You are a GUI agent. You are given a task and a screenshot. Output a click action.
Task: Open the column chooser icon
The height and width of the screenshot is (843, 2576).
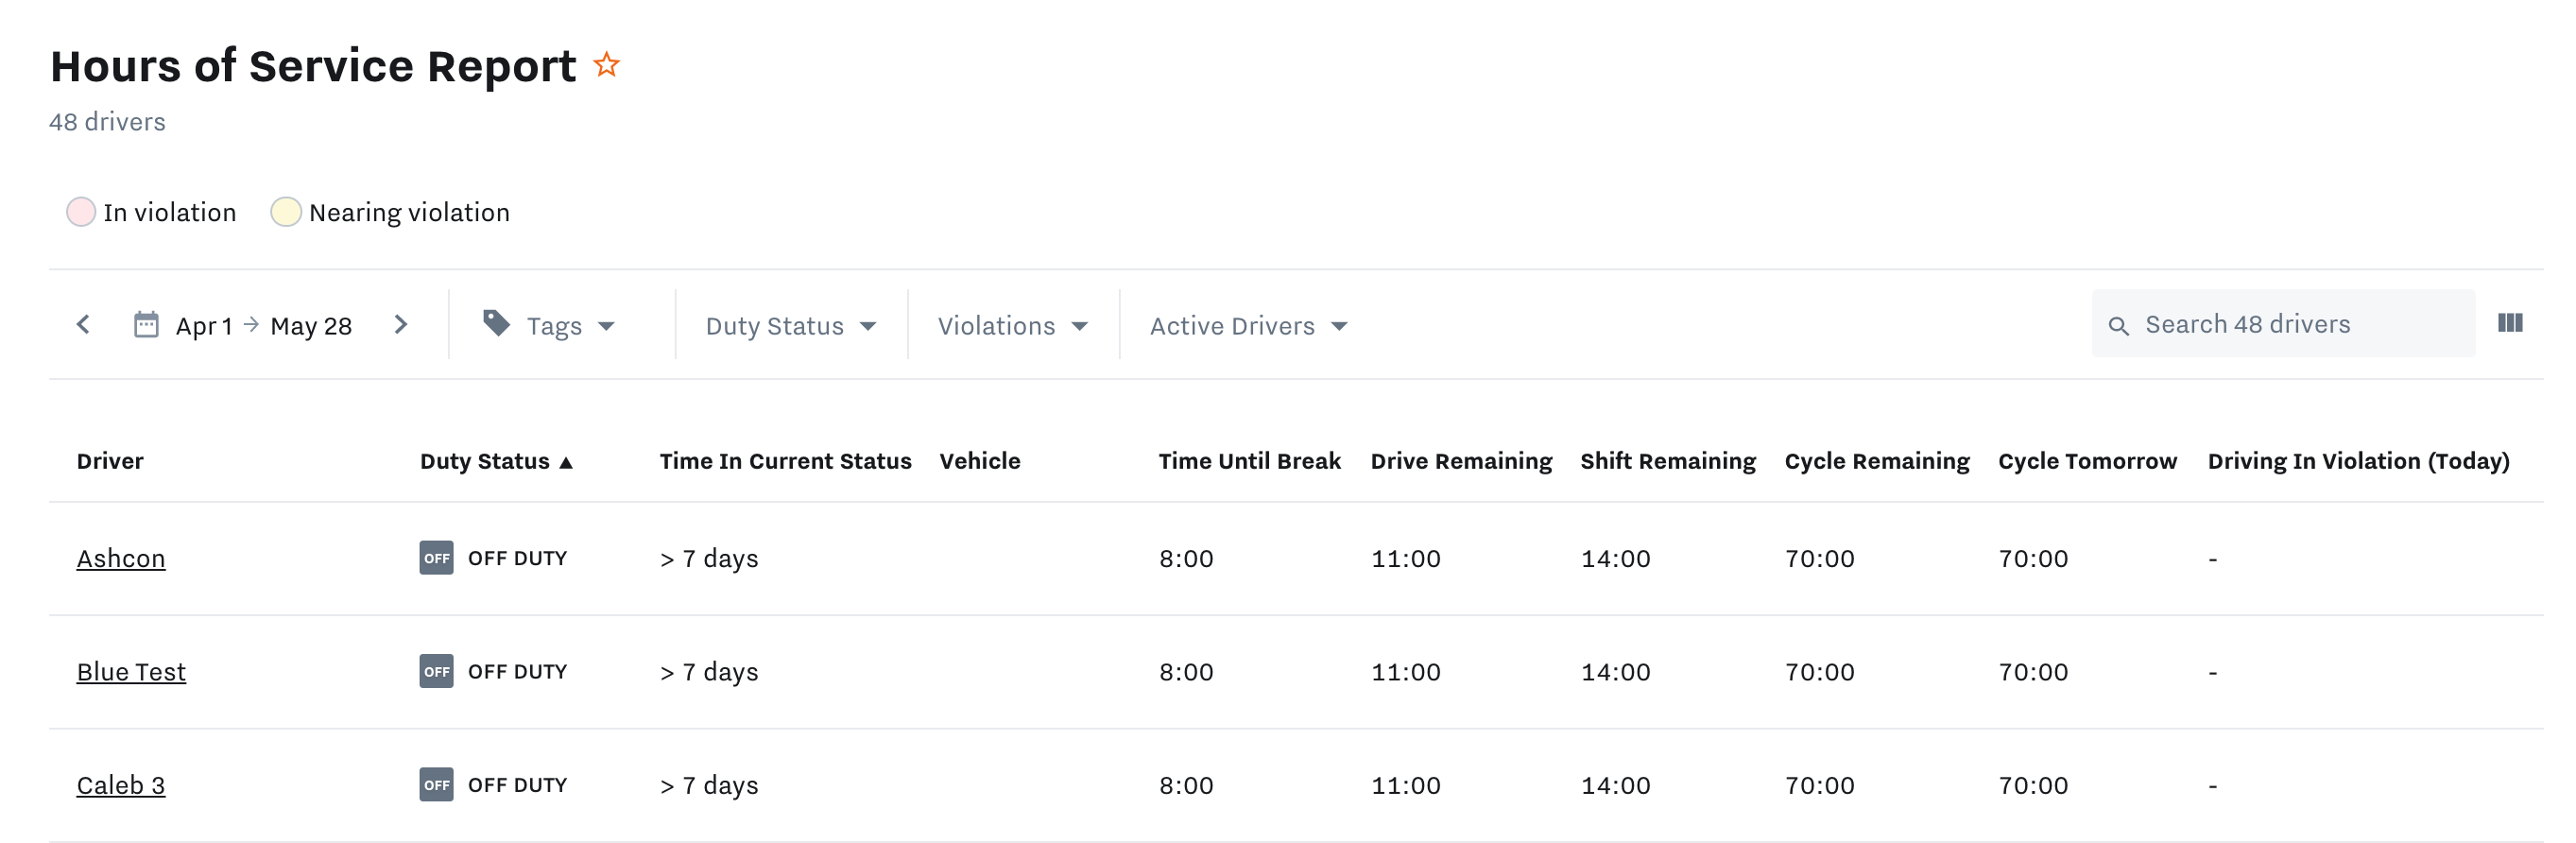2509,323
